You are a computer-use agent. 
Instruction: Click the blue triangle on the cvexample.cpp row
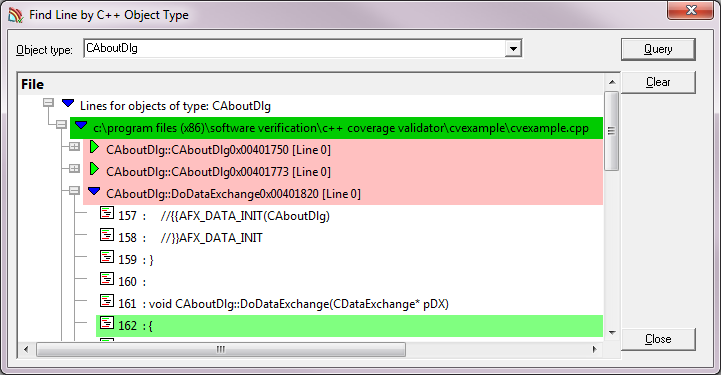pos(81,125)
